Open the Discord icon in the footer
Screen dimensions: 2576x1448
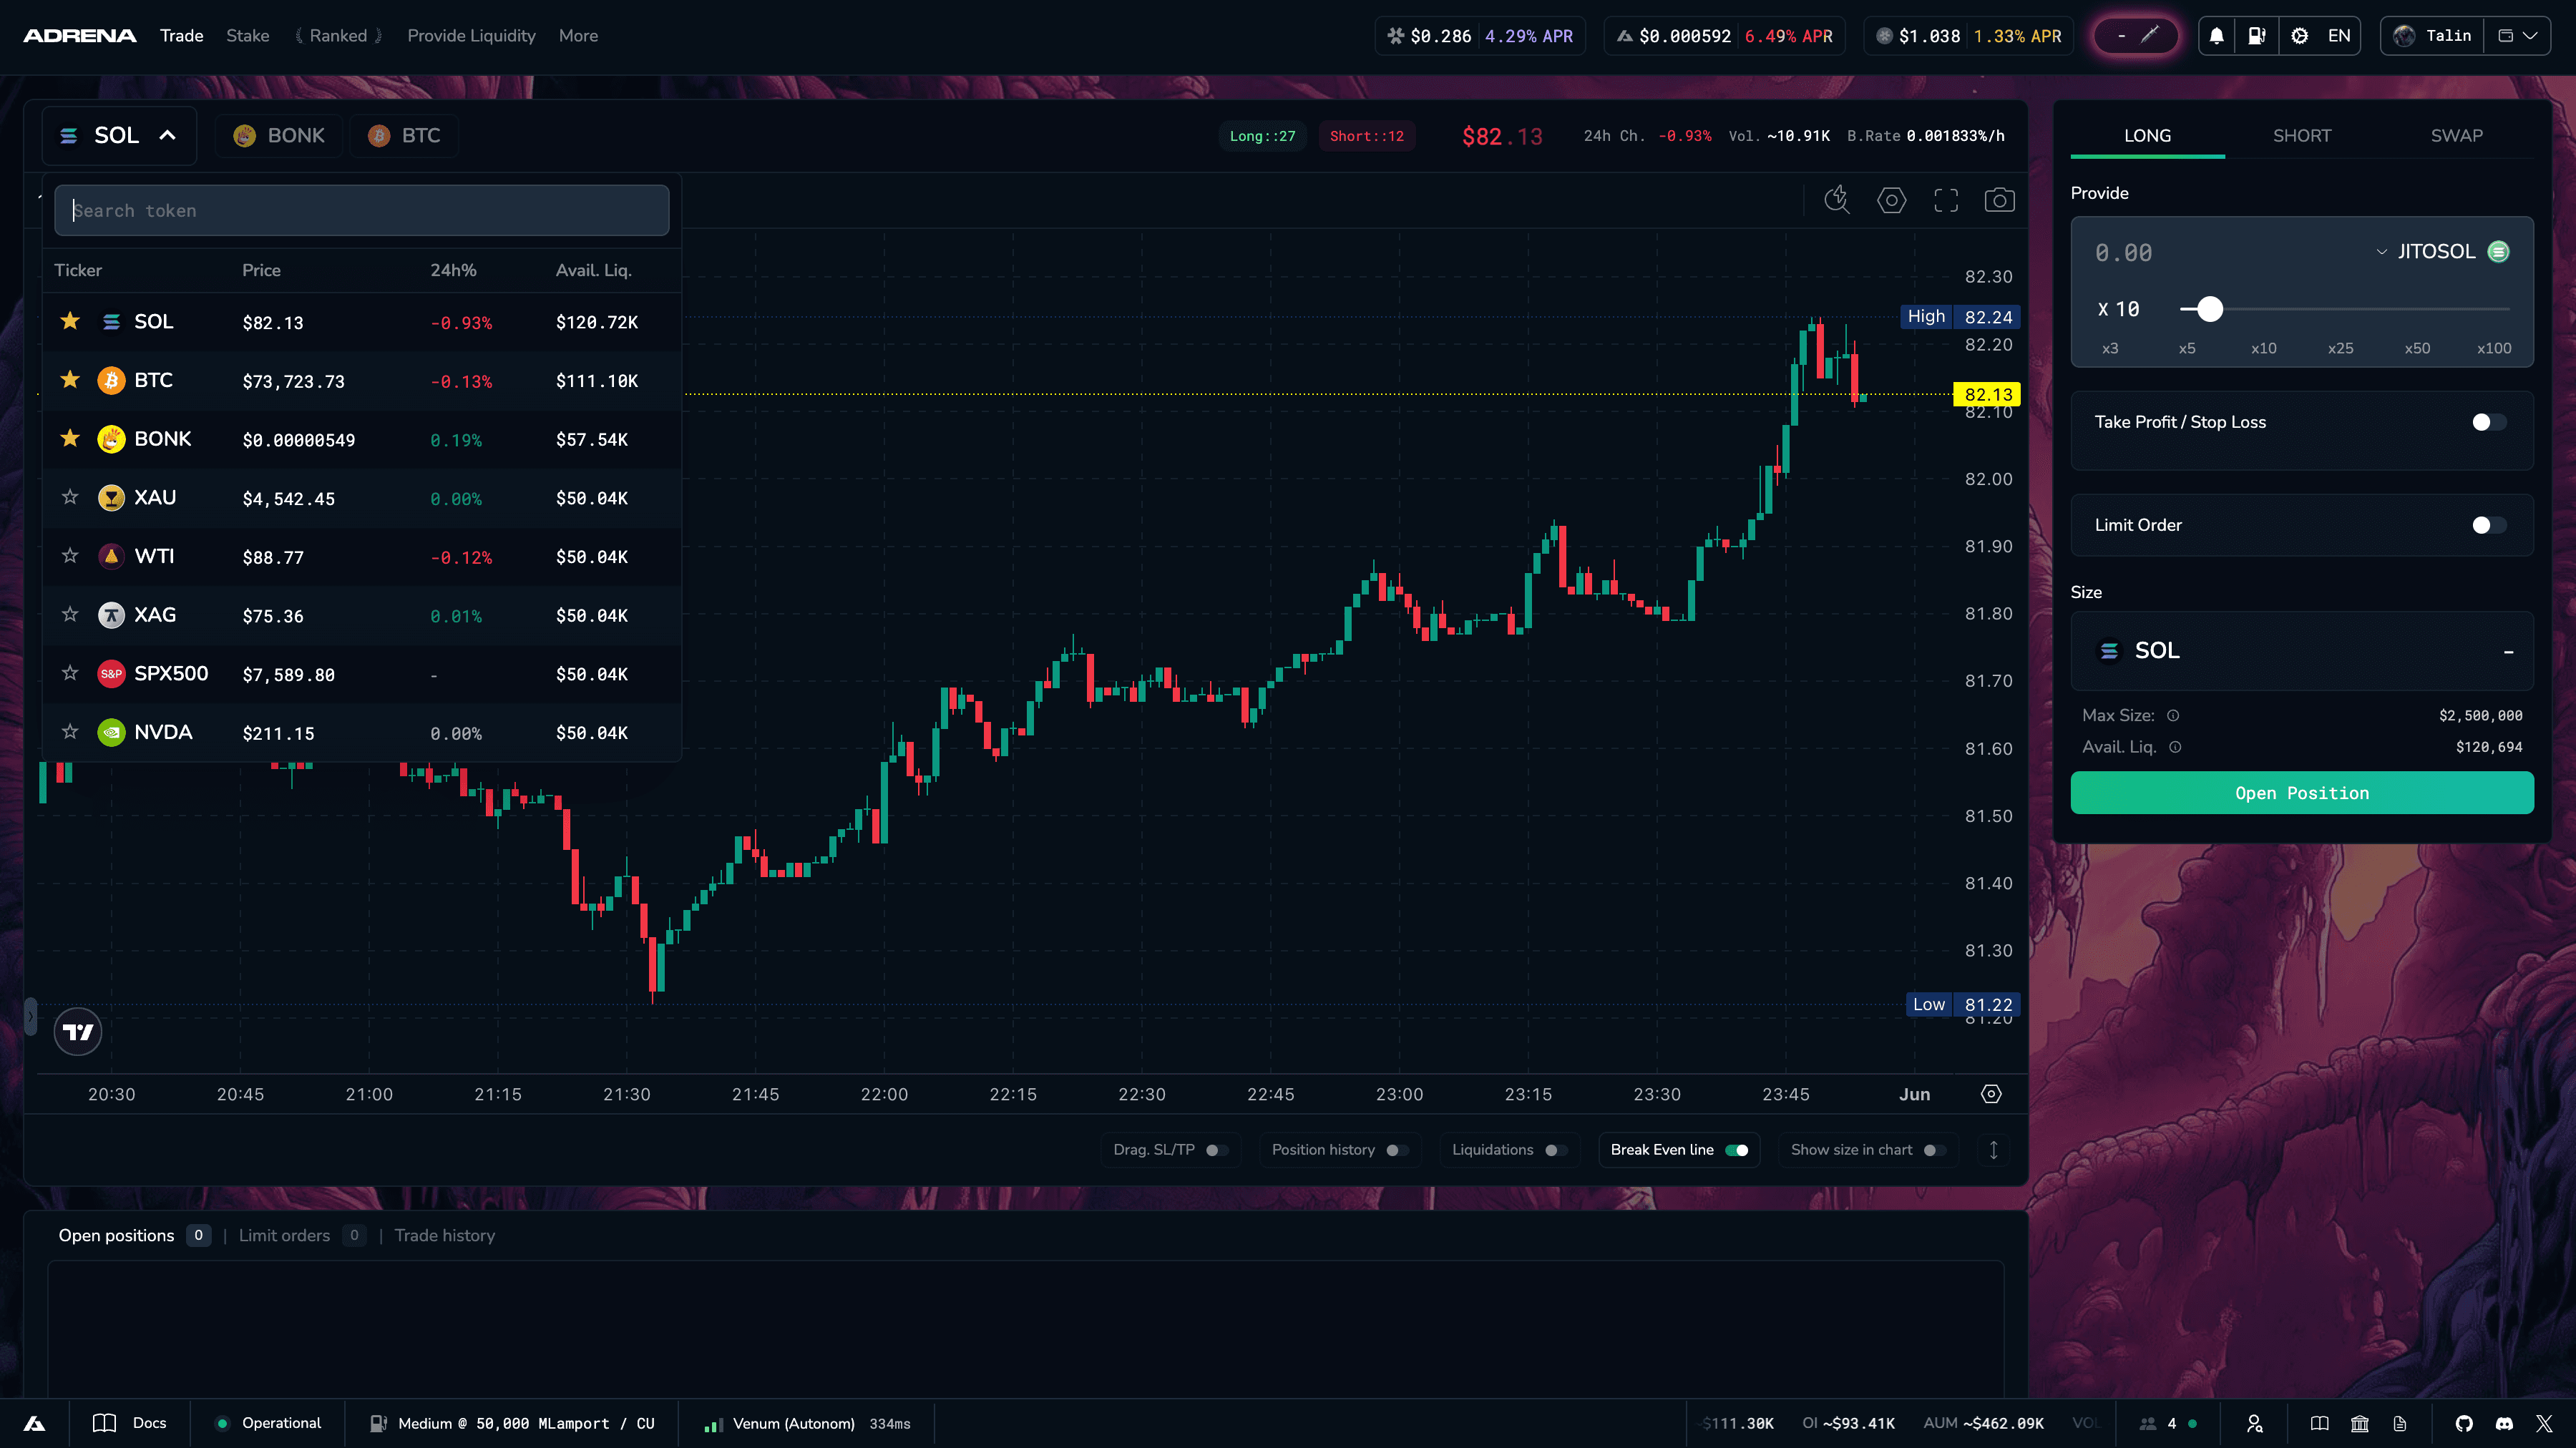2504,1423
